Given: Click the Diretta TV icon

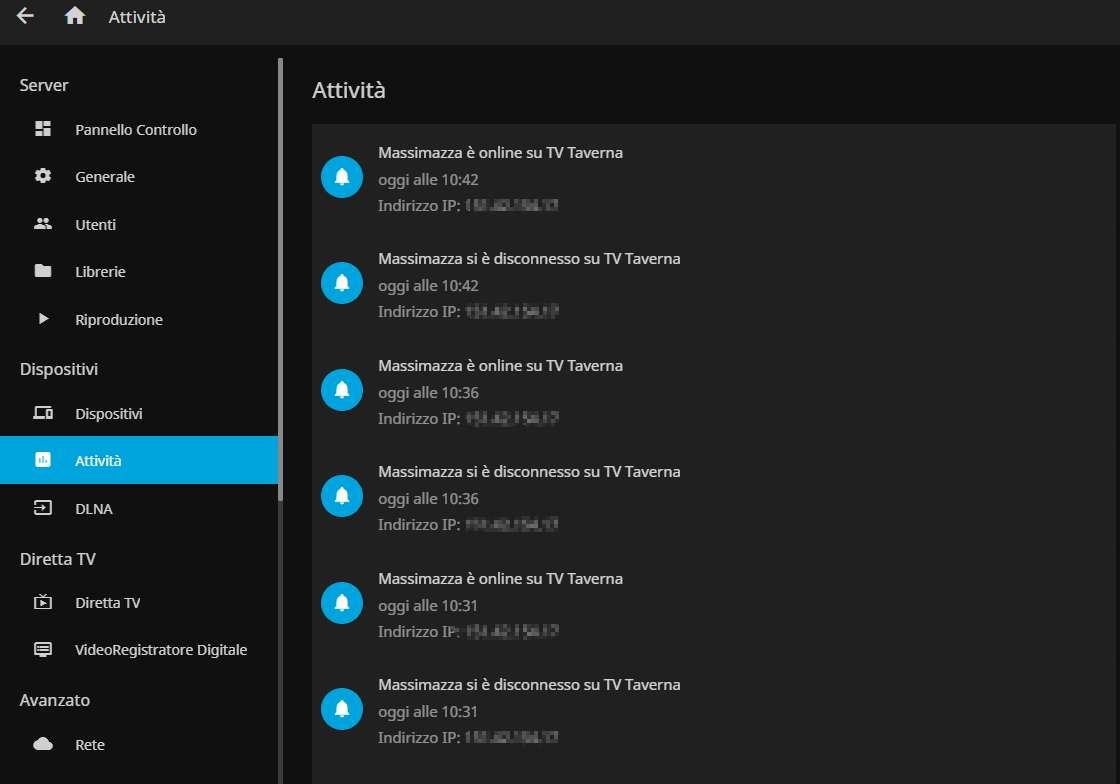Looking at the screenshot, I should (43, 602).
